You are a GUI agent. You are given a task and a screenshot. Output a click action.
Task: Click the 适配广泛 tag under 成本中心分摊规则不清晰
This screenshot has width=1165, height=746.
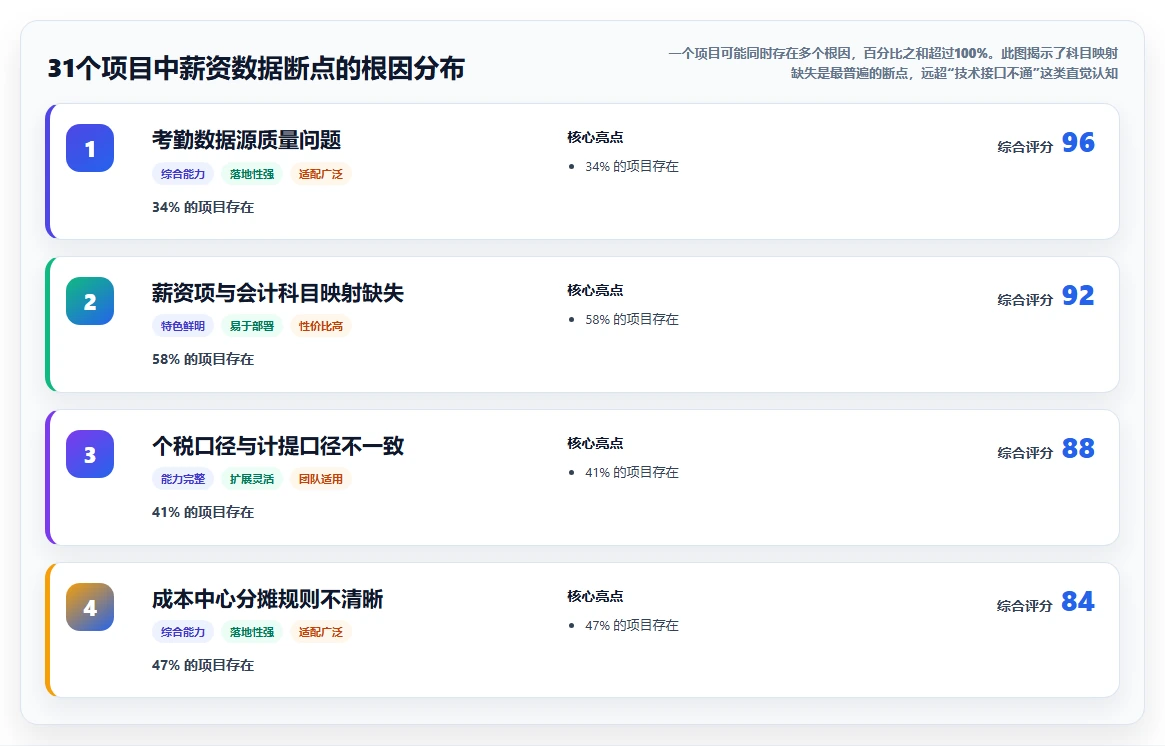tap(321, 632)
